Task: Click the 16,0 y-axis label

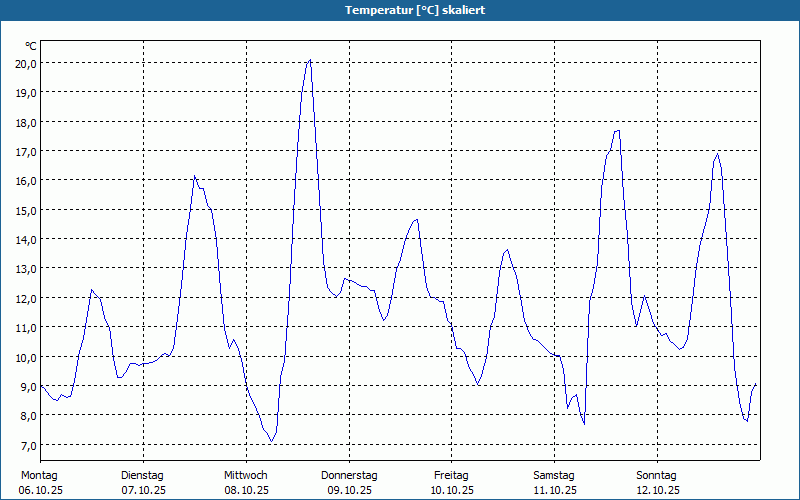Action: coord(26,181)
